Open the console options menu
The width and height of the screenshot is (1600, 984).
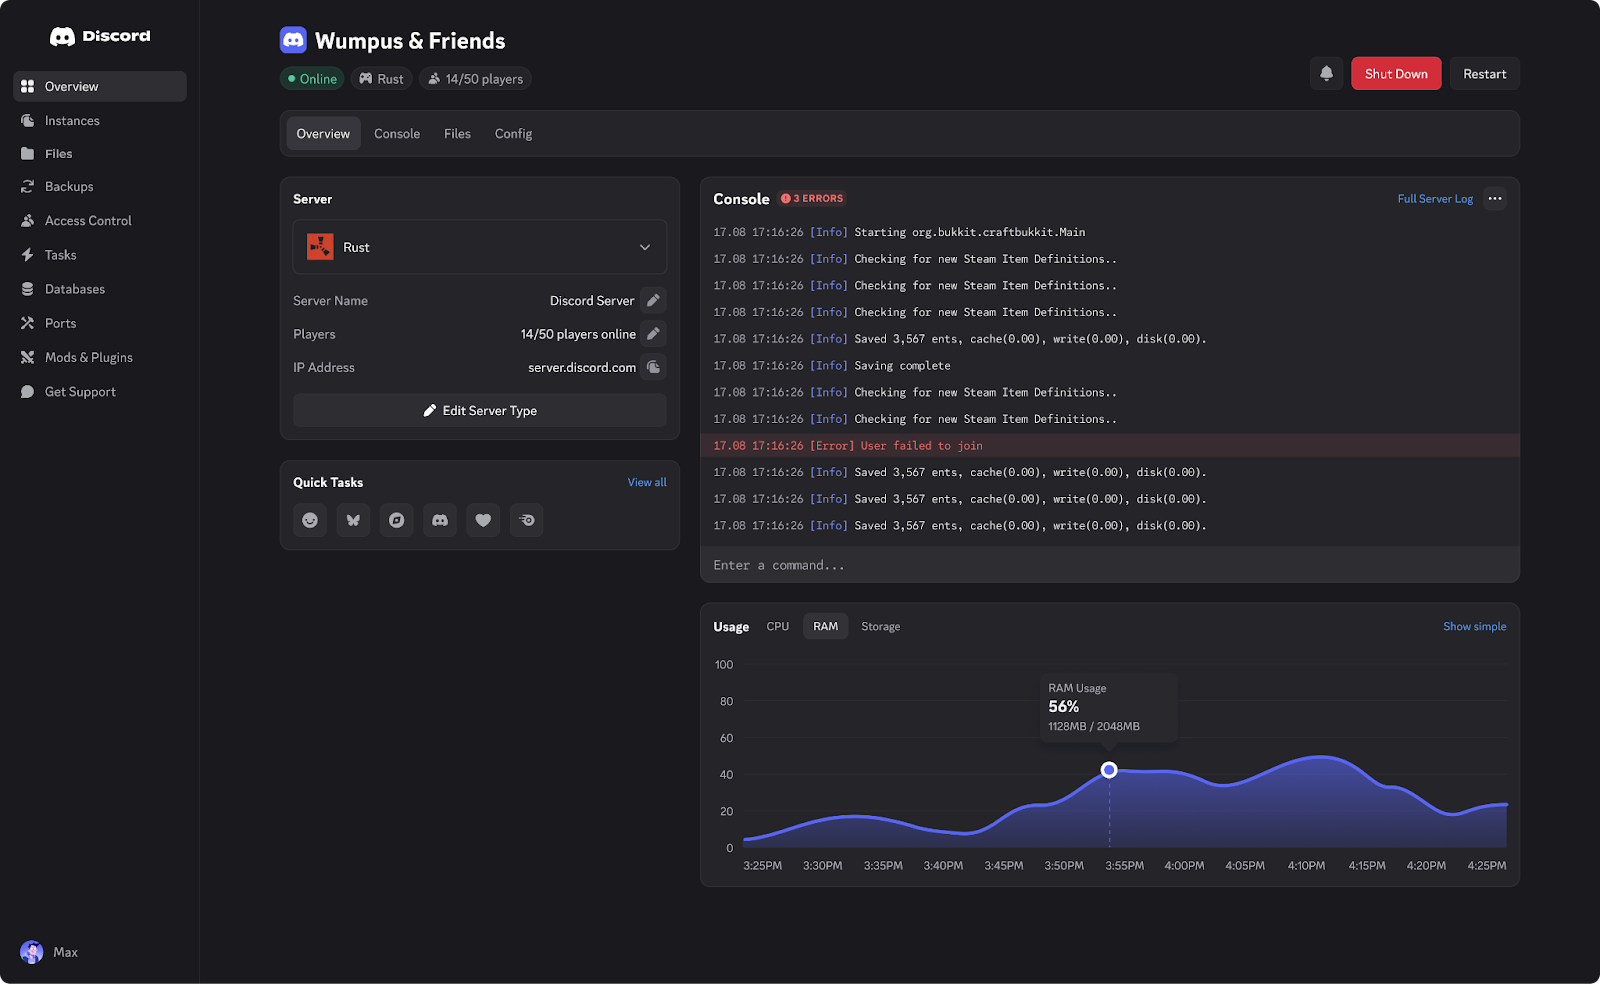pyautogui.click(x=1495, y=199)
